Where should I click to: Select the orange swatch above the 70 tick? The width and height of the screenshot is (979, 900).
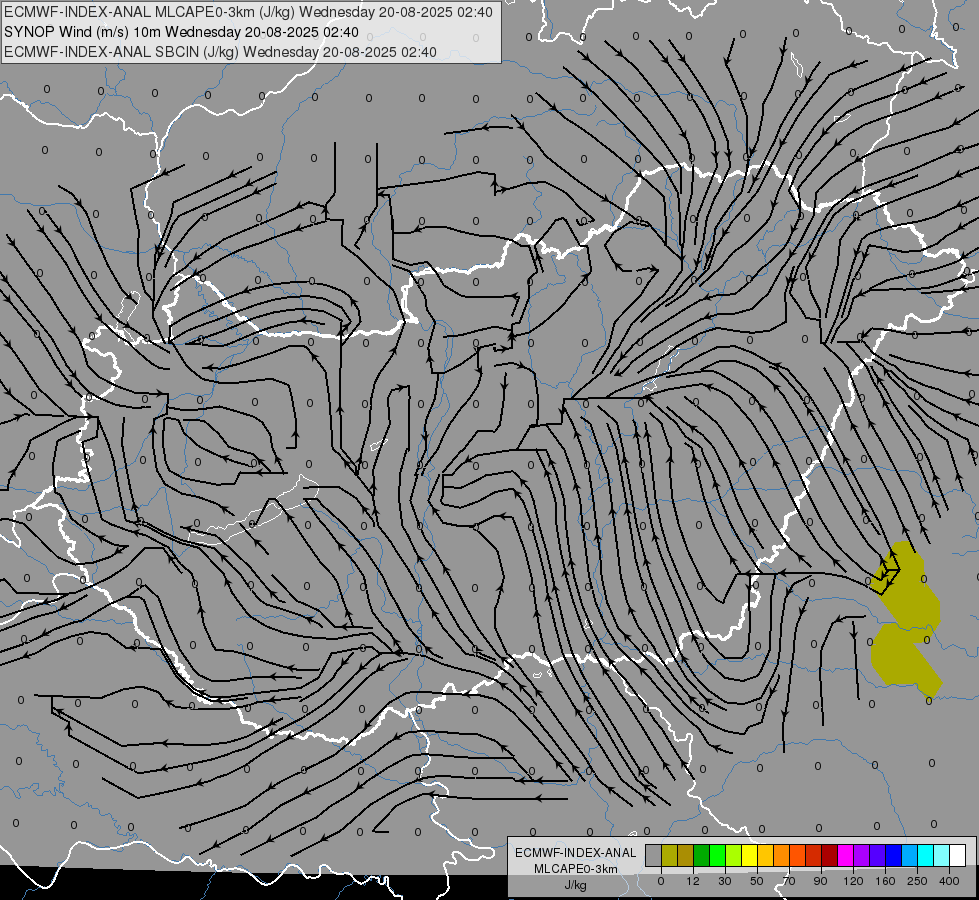pos(782,855)
